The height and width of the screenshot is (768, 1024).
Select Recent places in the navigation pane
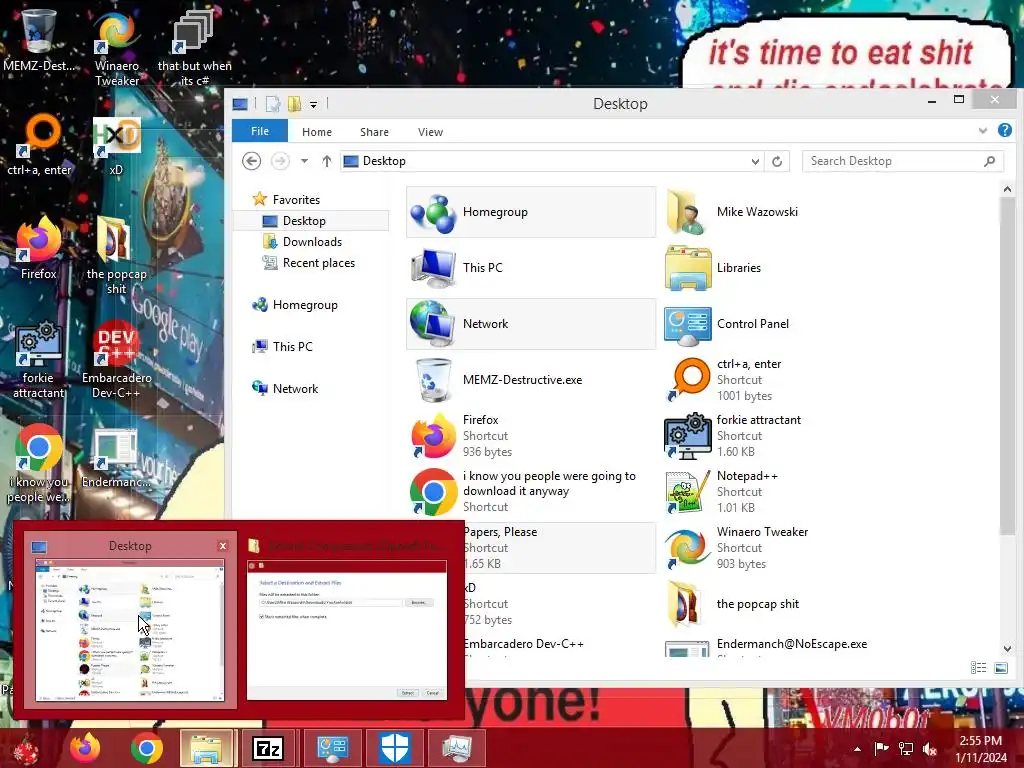[319, 263]
